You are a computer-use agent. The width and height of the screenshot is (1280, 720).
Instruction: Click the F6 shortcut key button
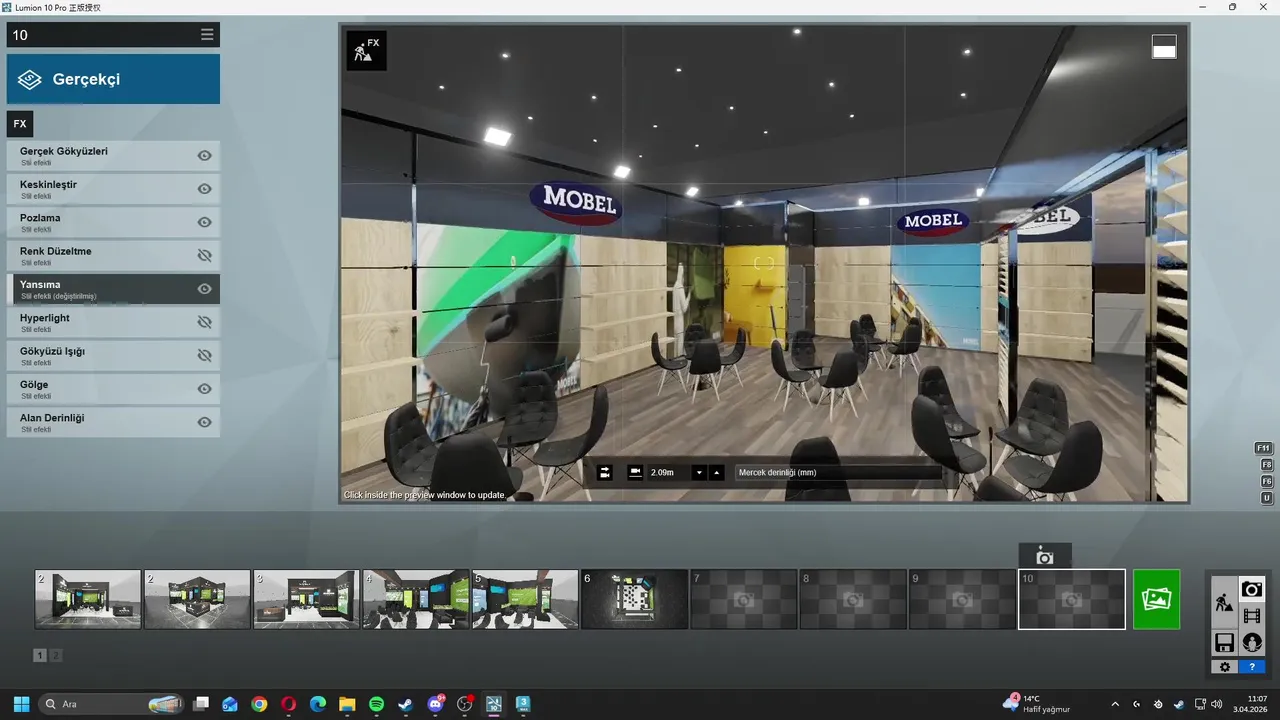[1266, 481]
